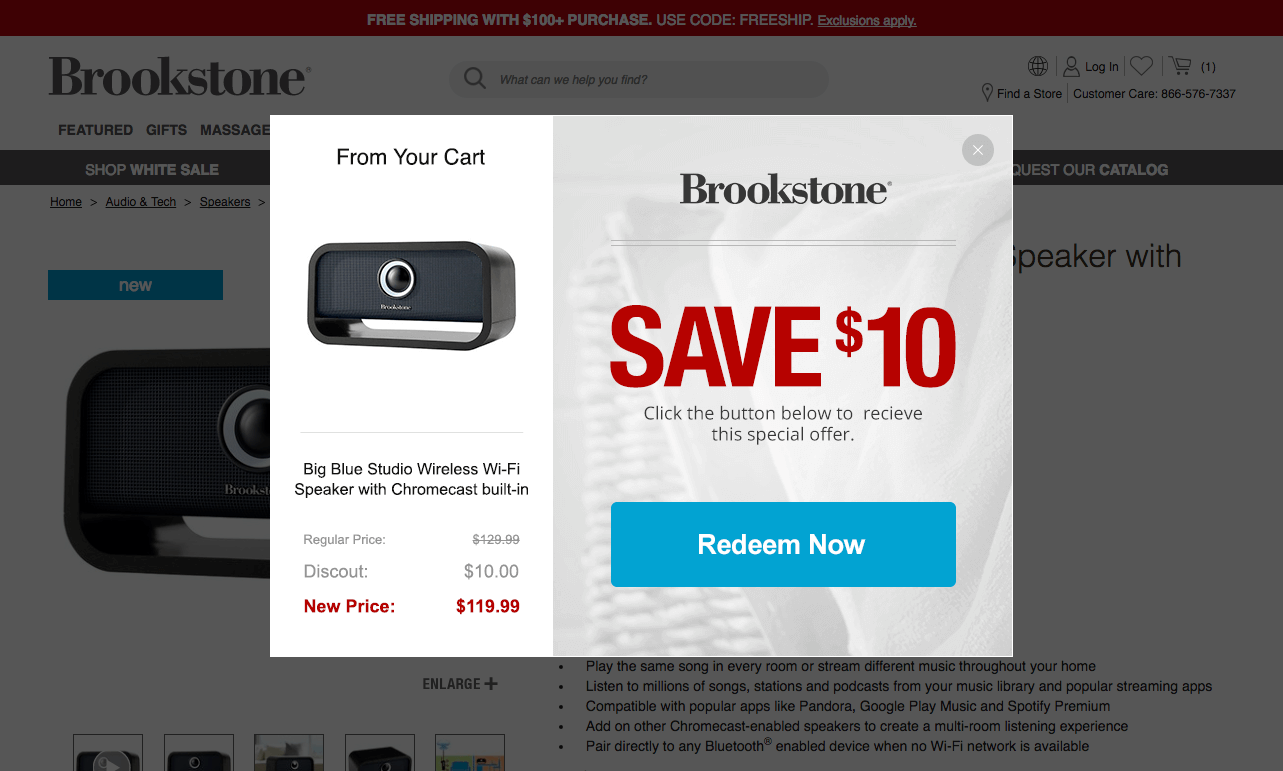Open the globe international icon
1283x771 pixels.
point(1038,66)
